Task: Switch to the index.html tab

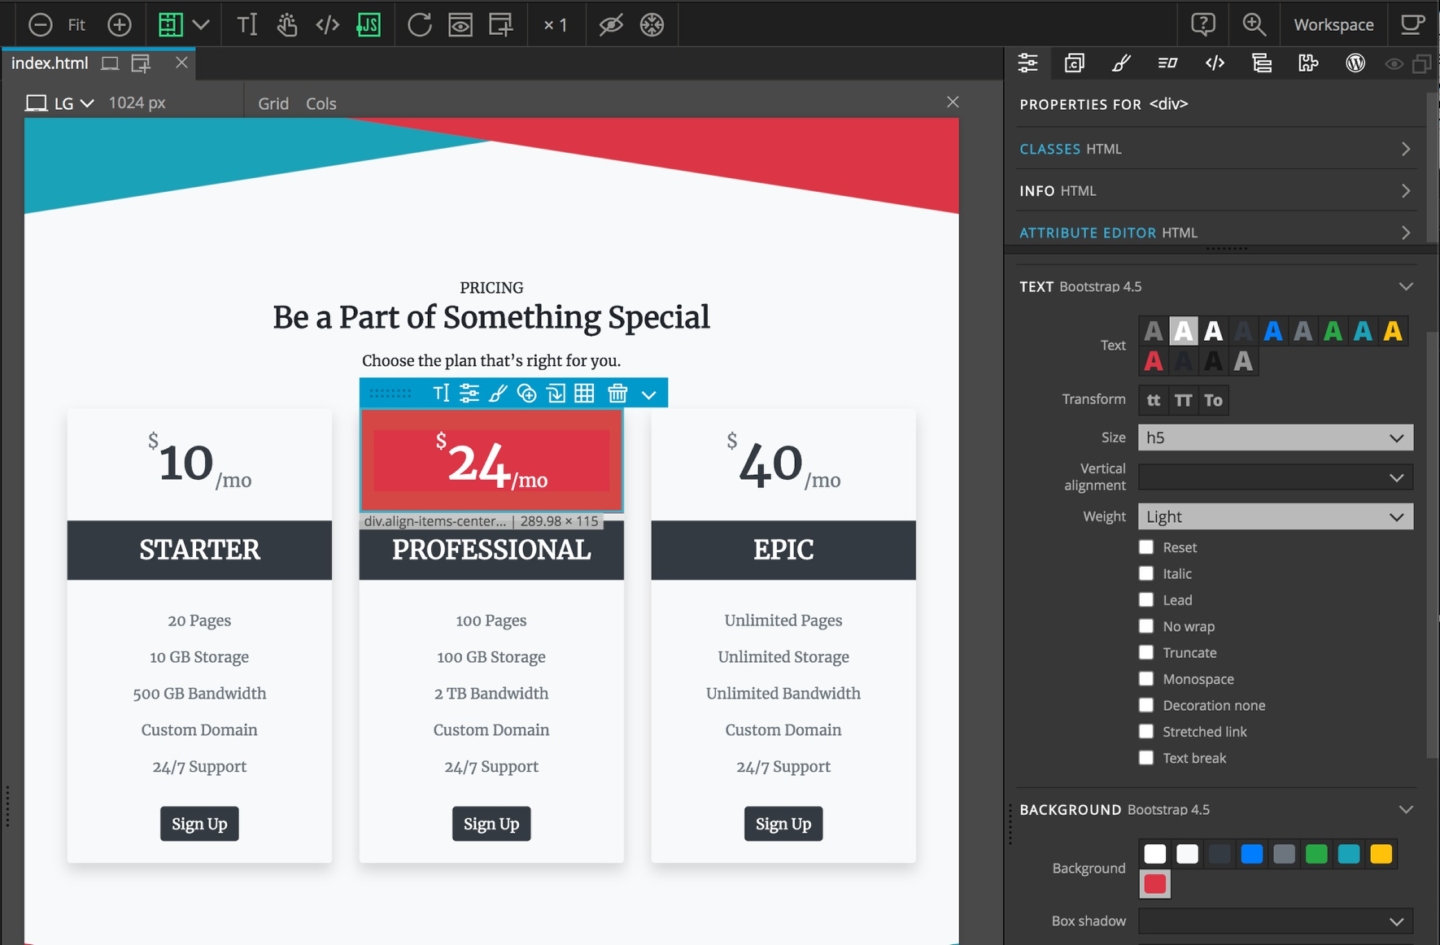Action: (48, 63)
